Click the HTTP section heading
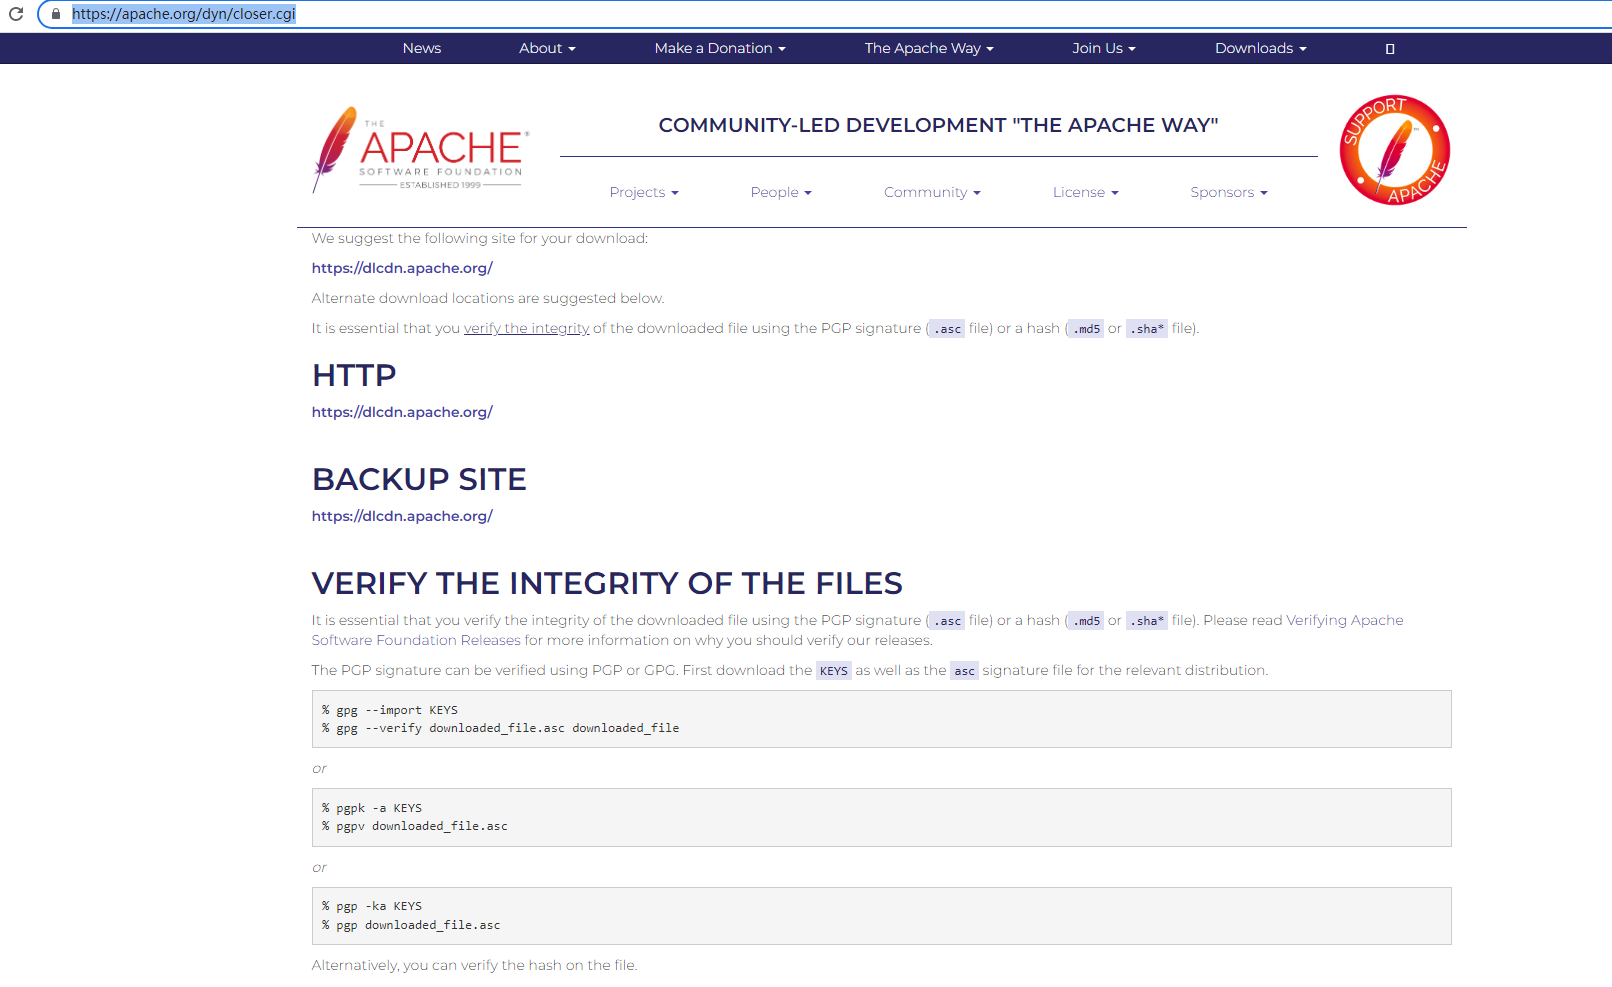Image resolution: width=1612 pixels, height=987 pixels. [x=354, y=375]
